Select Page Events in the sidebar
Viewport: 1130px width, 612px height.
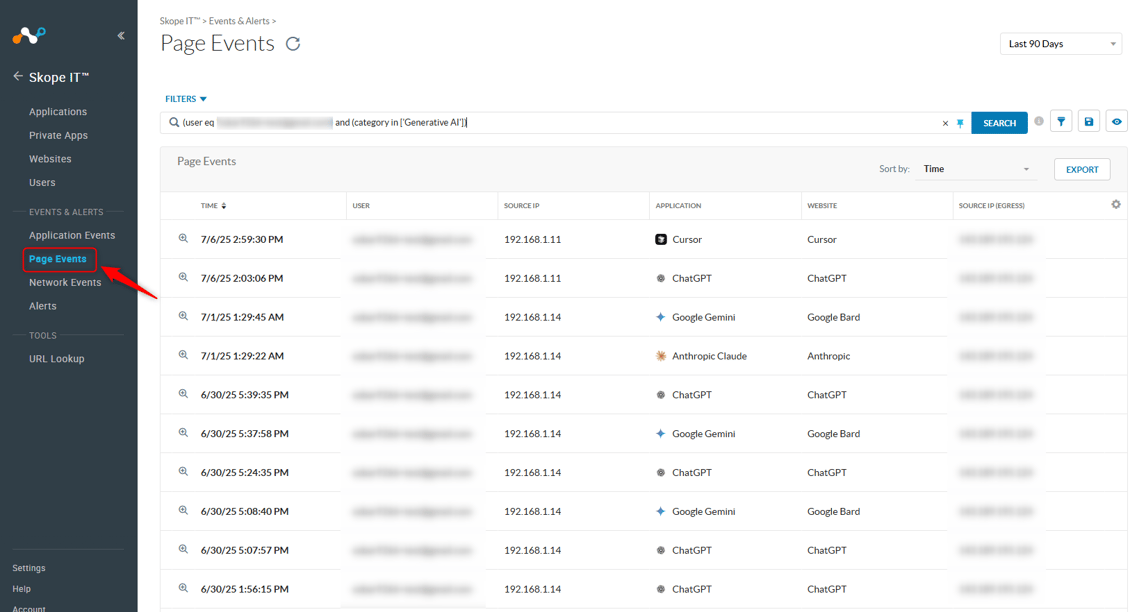click(58, 259)
